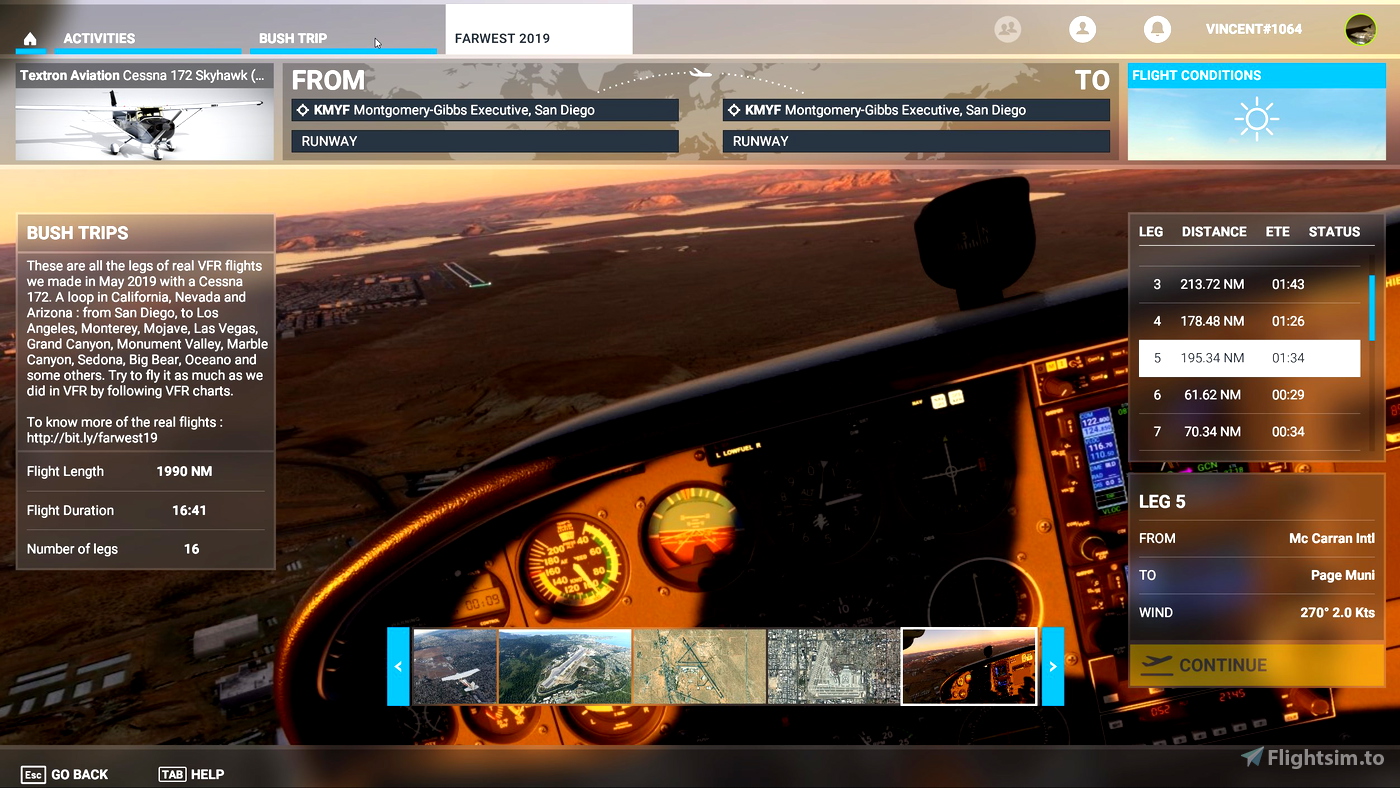Select leg 6 with 61.62 NM
This screenshot has width=1400, height=788.
pos(1249,395)
